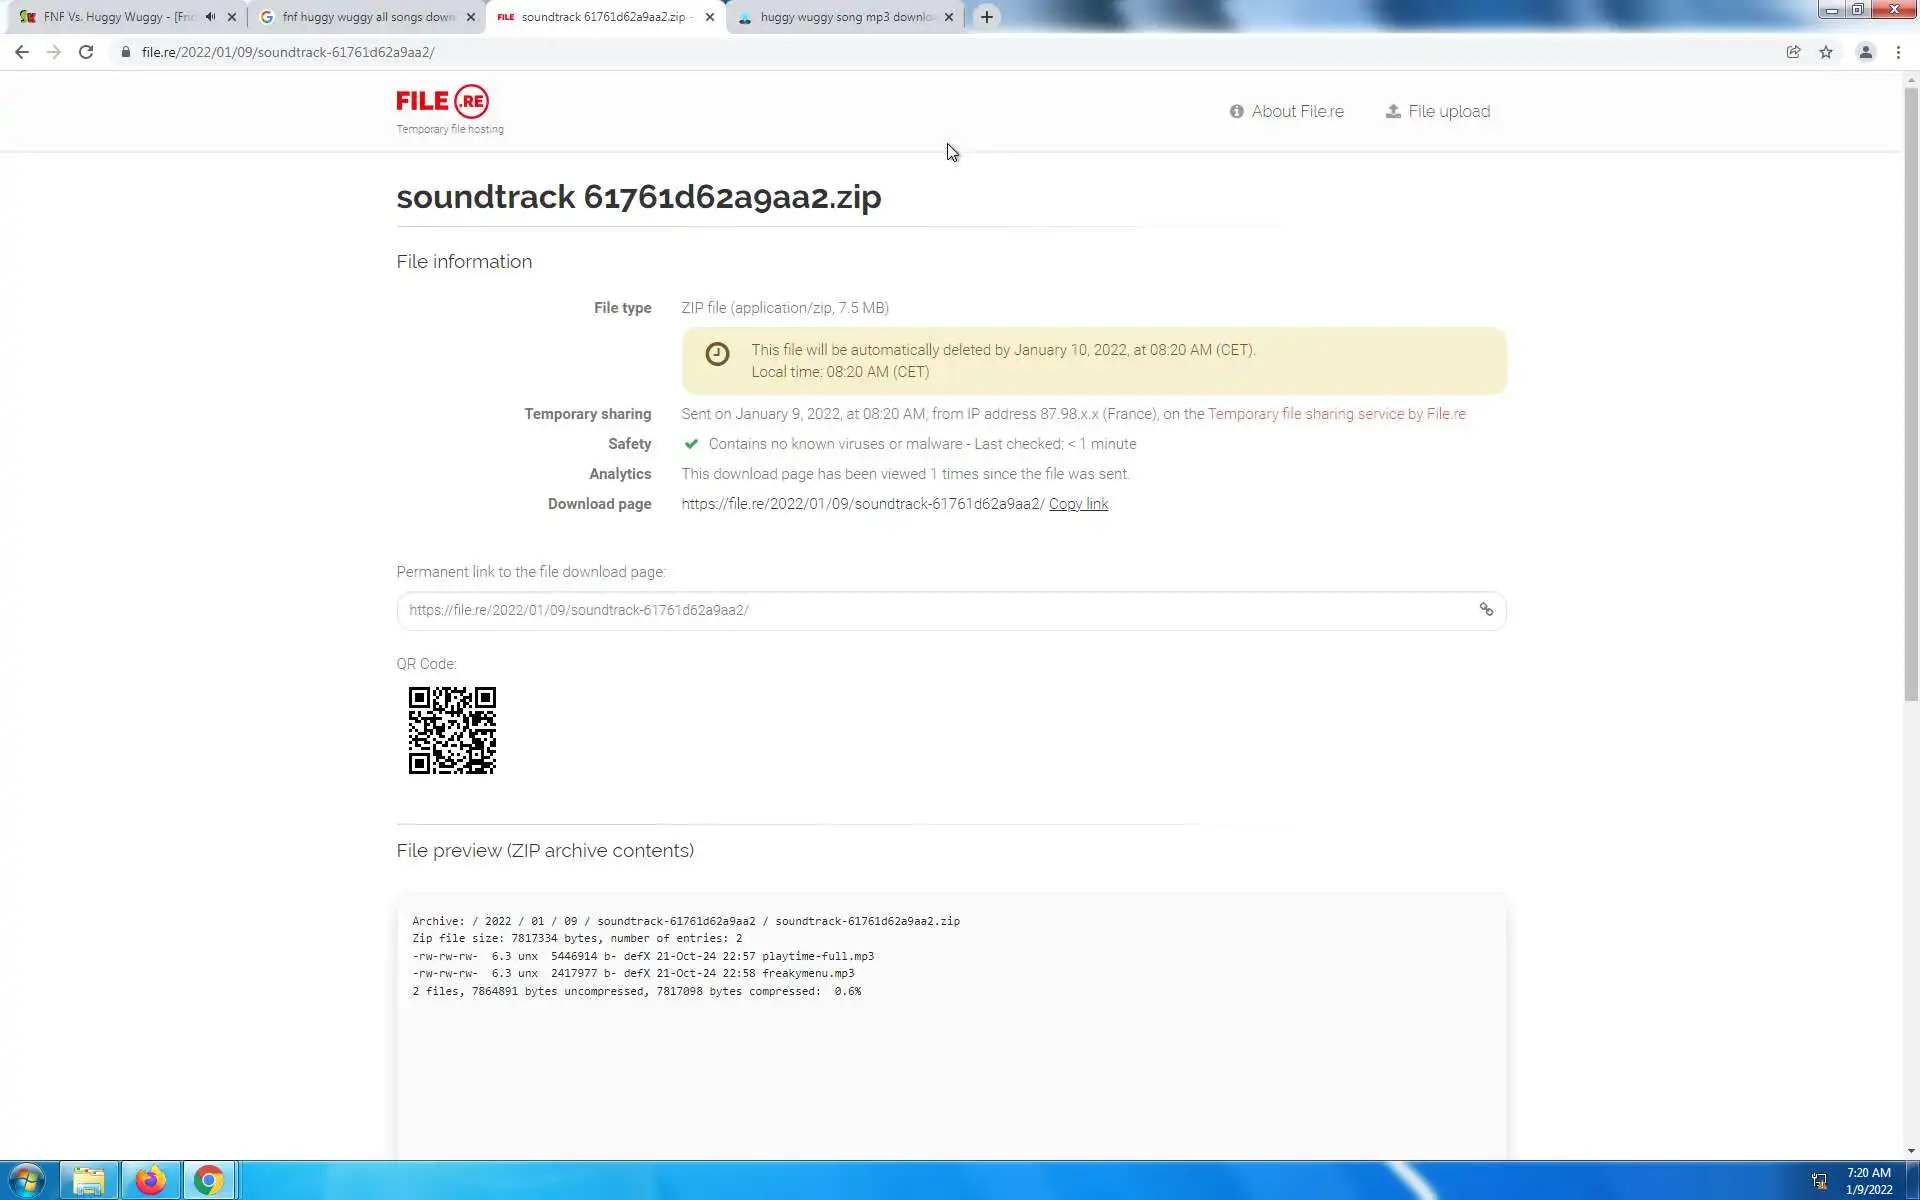
Task: Open Firefox from the taskbar
Action: click(150, 1181)
